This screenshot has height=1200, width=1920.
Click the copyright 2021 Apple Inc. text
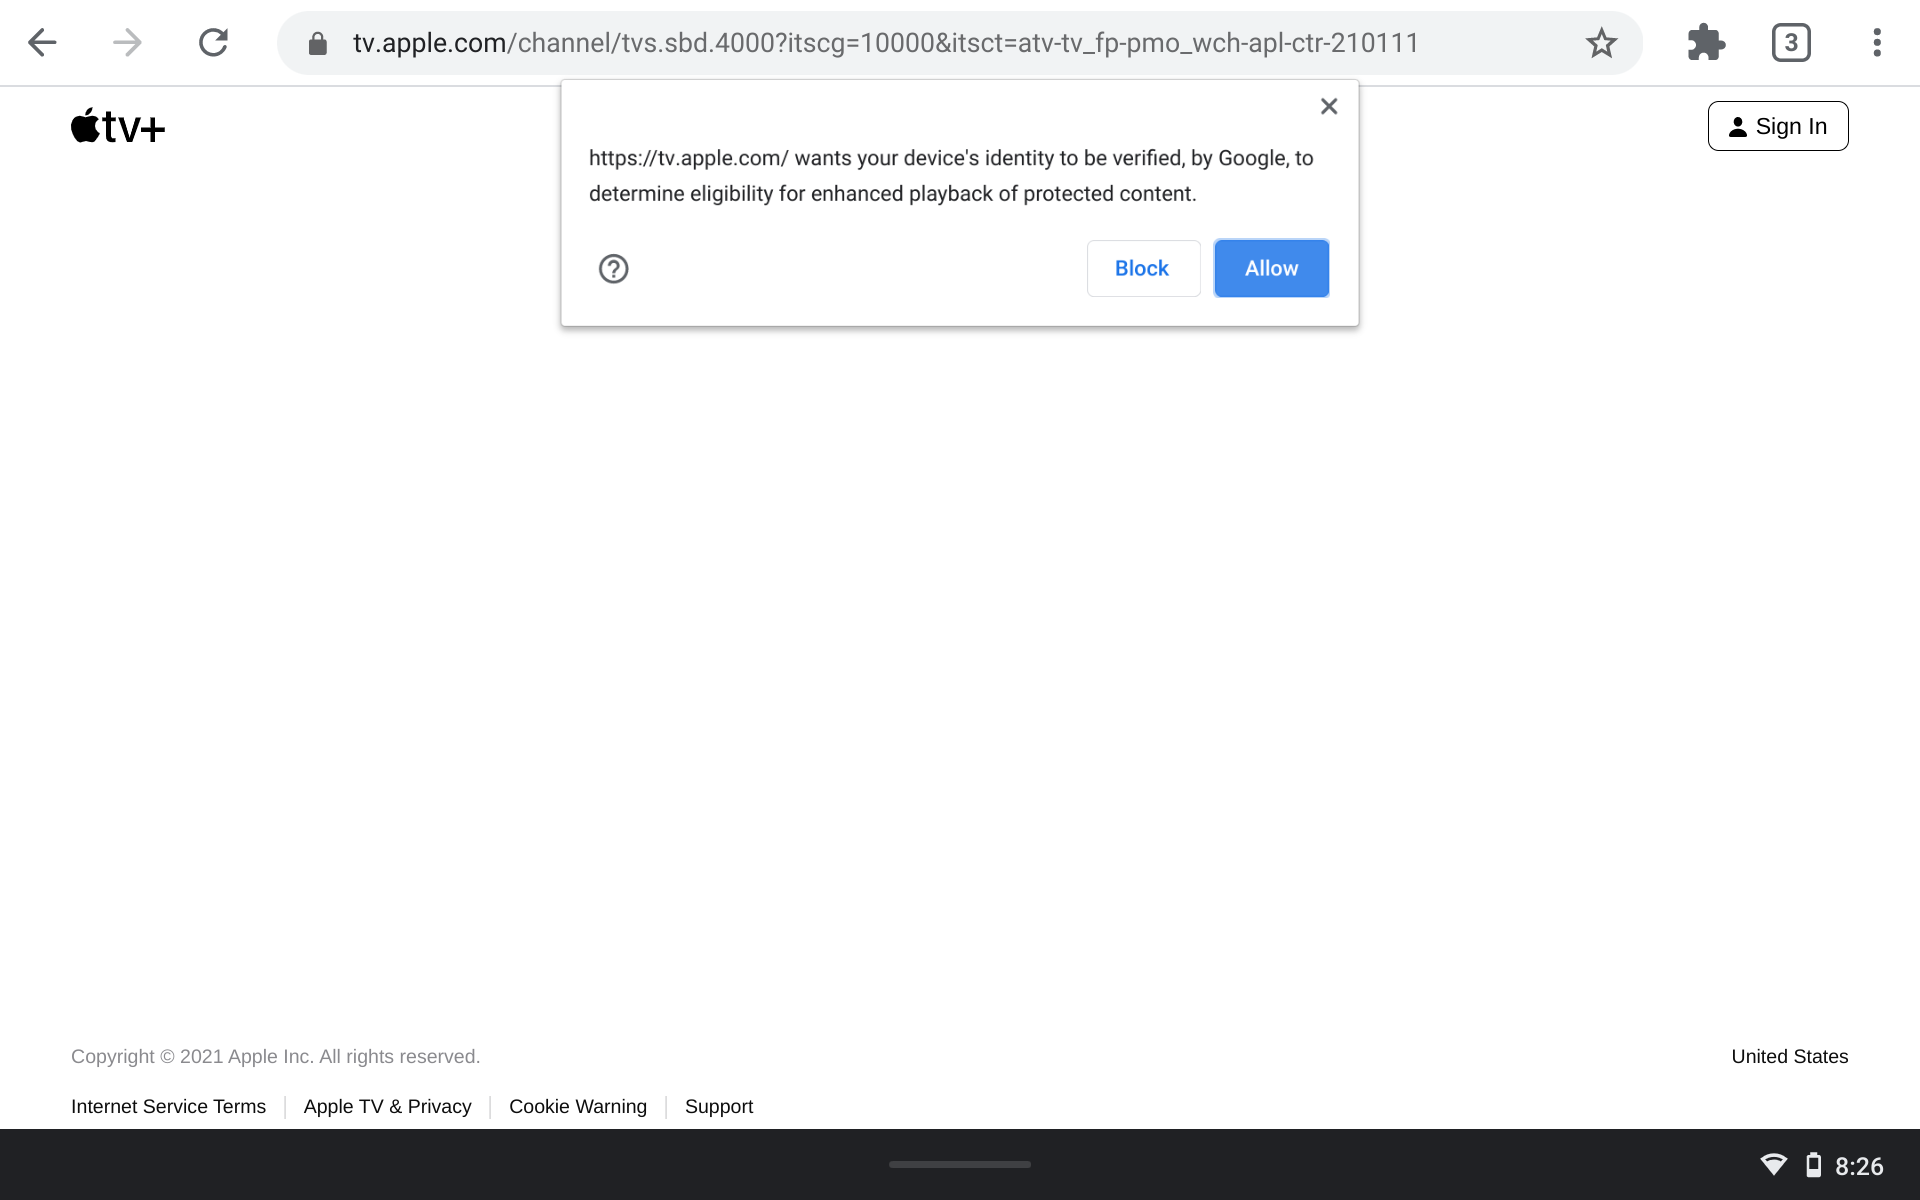coord(275,1056)
